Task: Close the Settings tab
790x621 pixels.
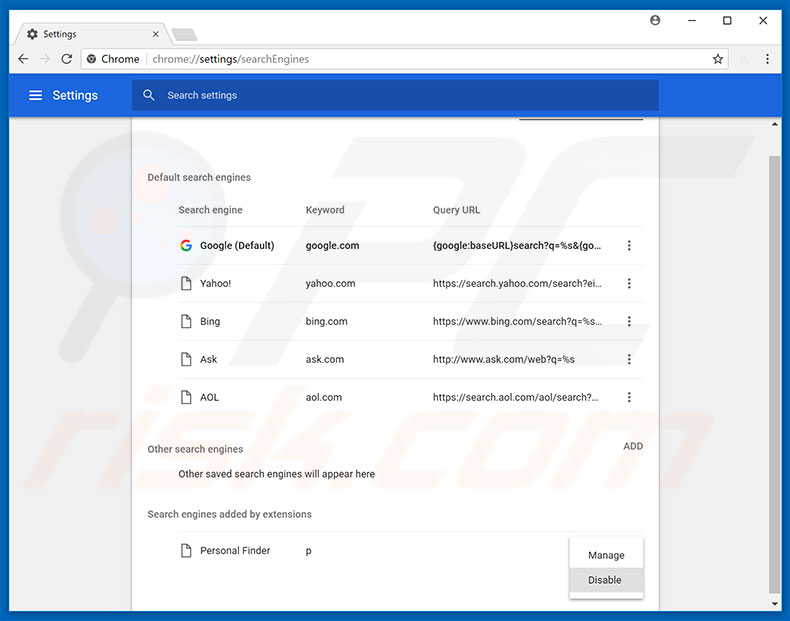Action: (155, 34)
